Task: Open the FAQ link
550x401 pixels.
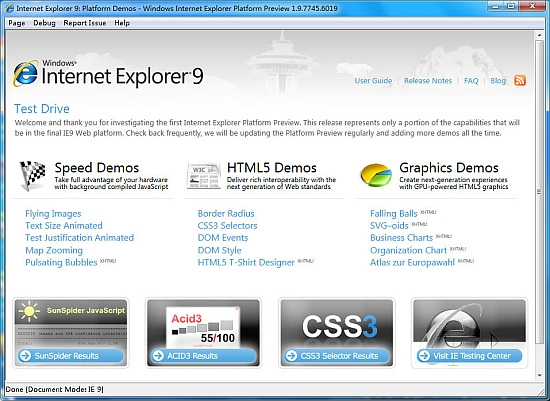Action: tap(471, 81)
